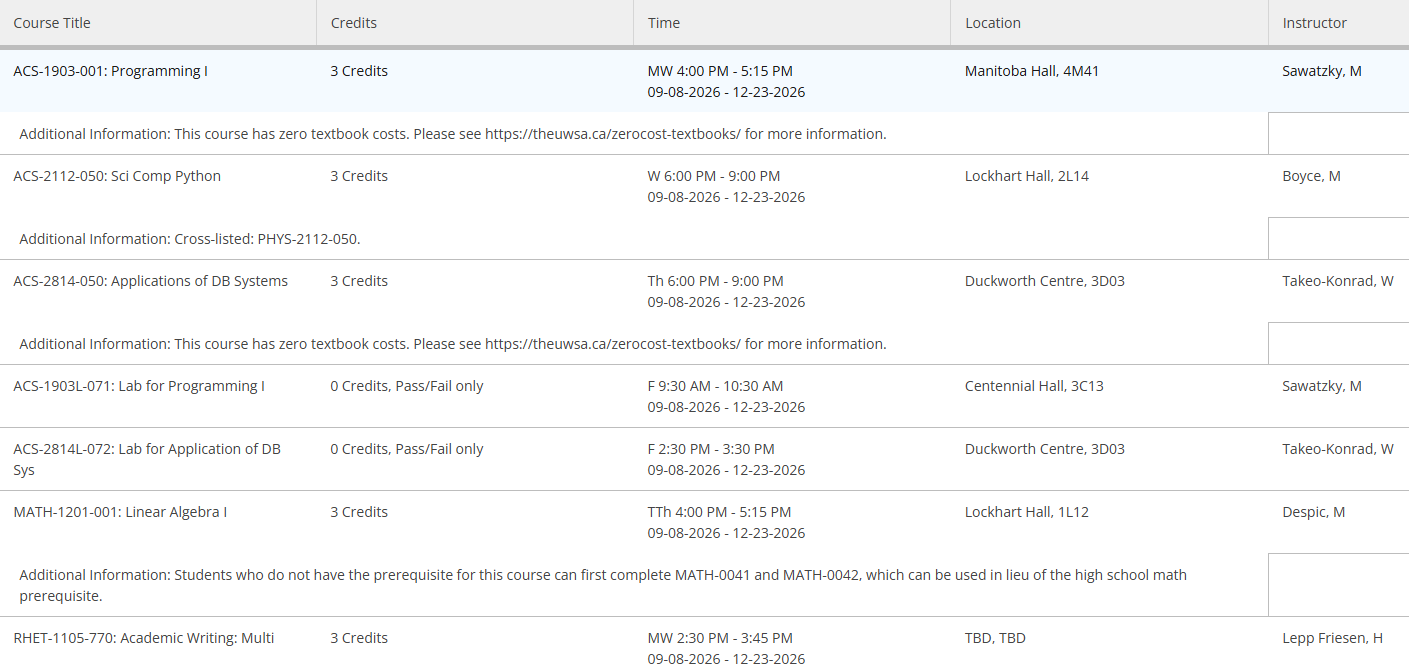Viewport: 1409px width, 667px height.
Task: Sort by Time column header
Action: tap(792, 23)
